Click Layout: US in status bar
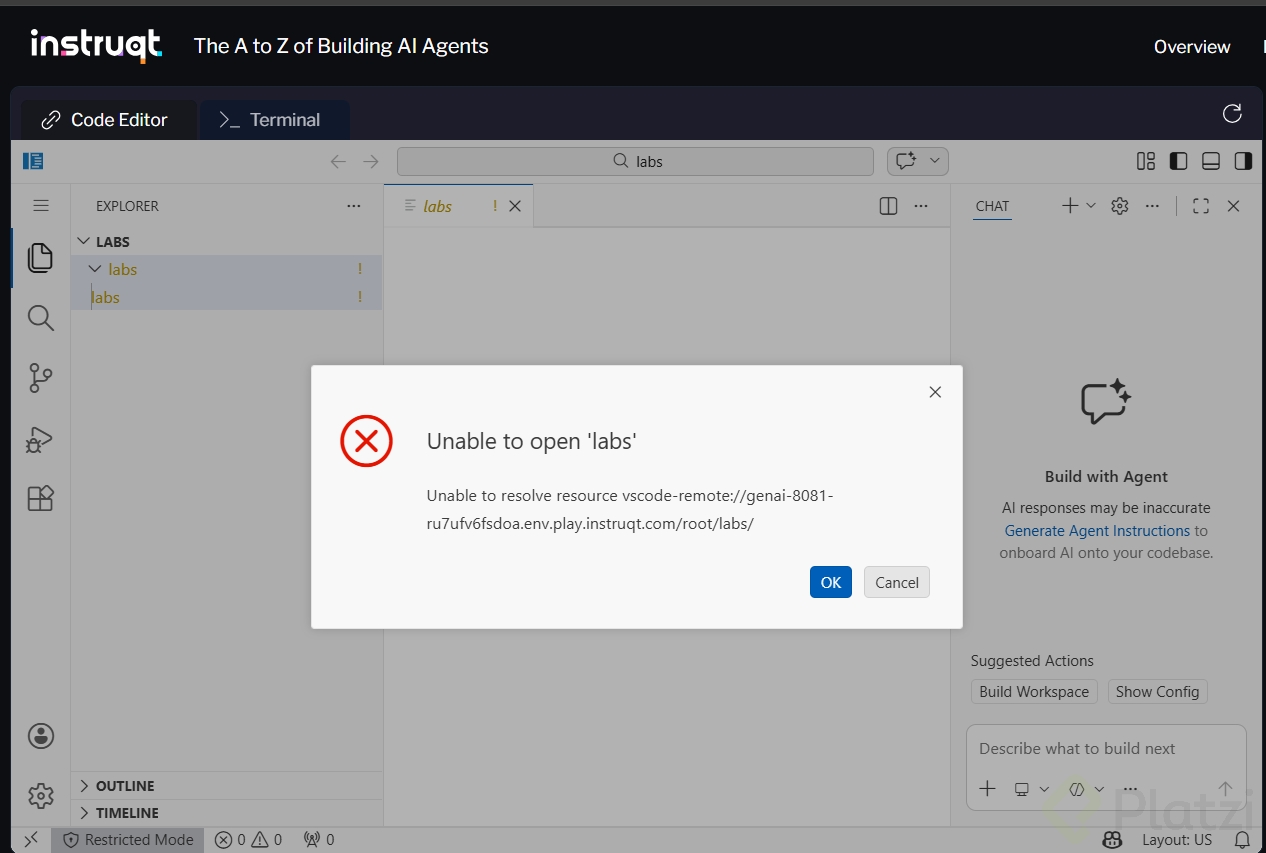 tap(1177, 840)
